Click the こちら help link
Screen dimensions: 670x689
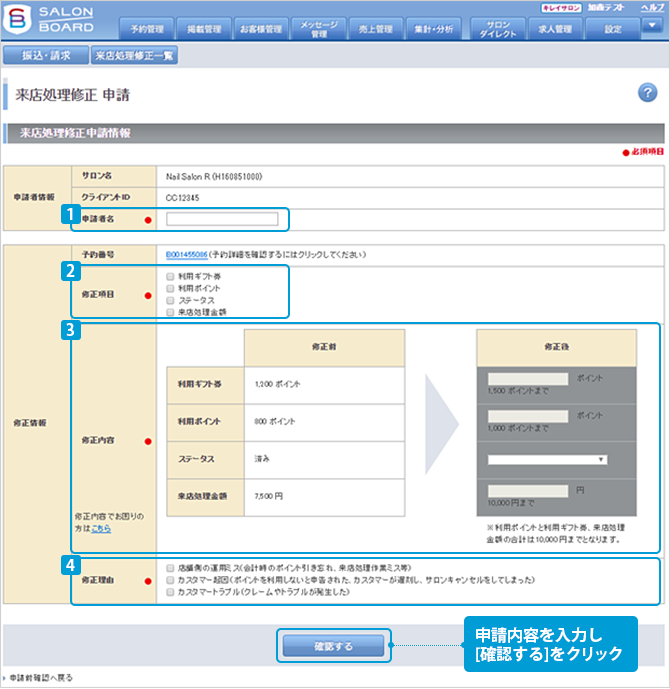point(101,528)
